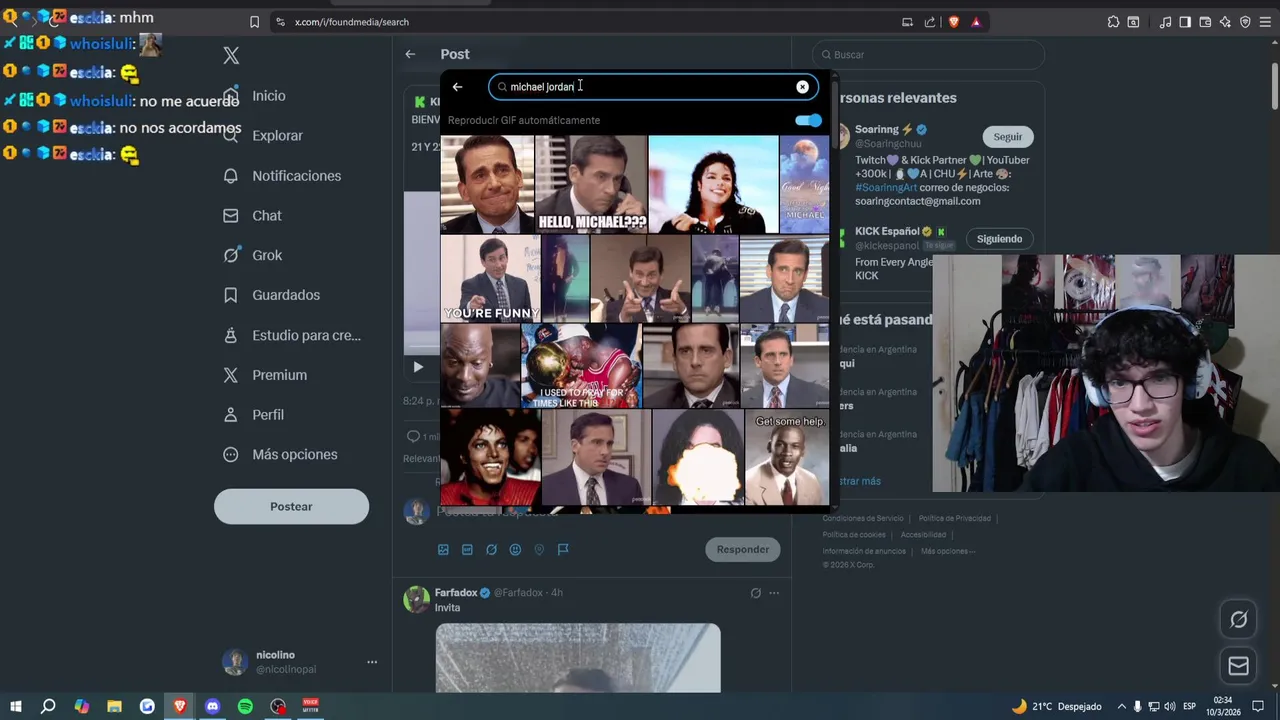Click the Postear button
The width and height of the screenshot is (1280, 720).
(x=291, y=507)
